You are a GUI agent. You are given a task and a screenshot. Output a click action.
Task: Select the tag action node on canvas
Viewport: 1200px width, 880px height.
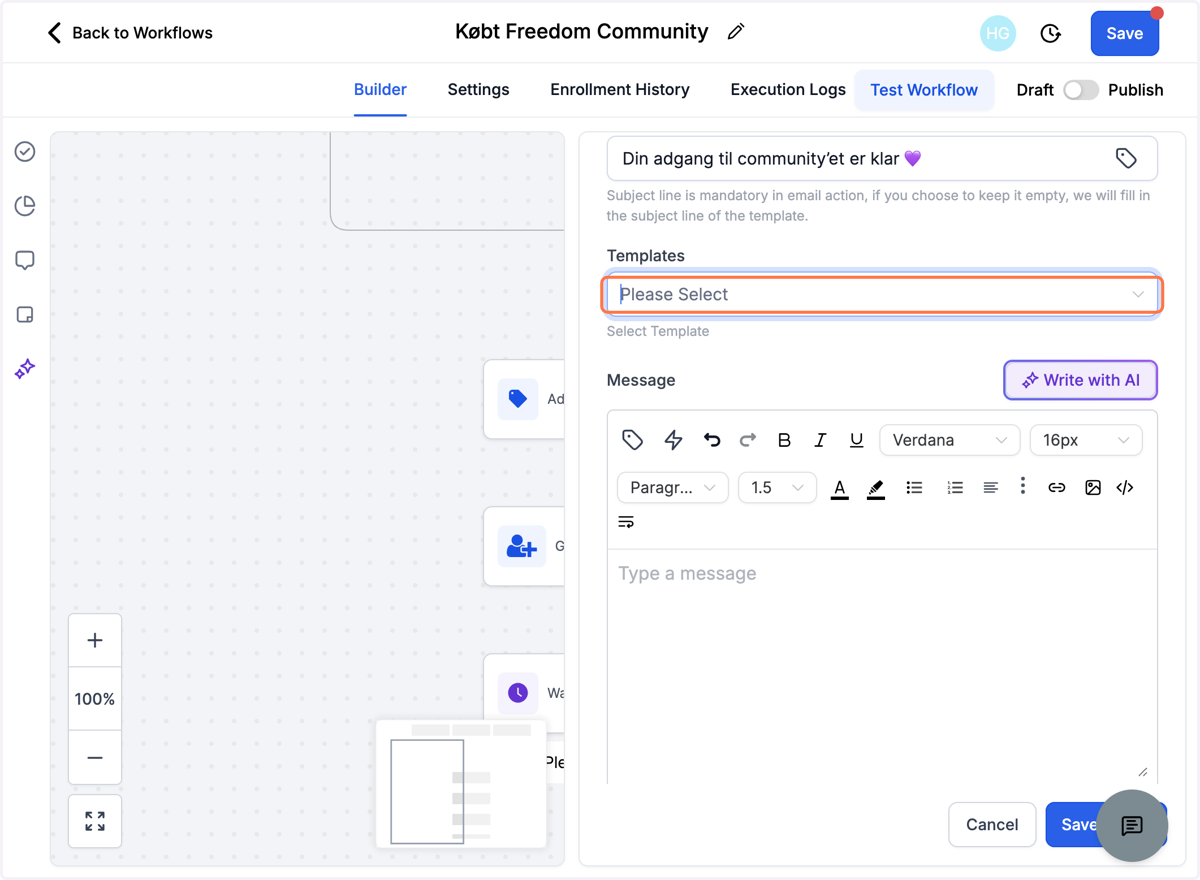coord(524,399)
